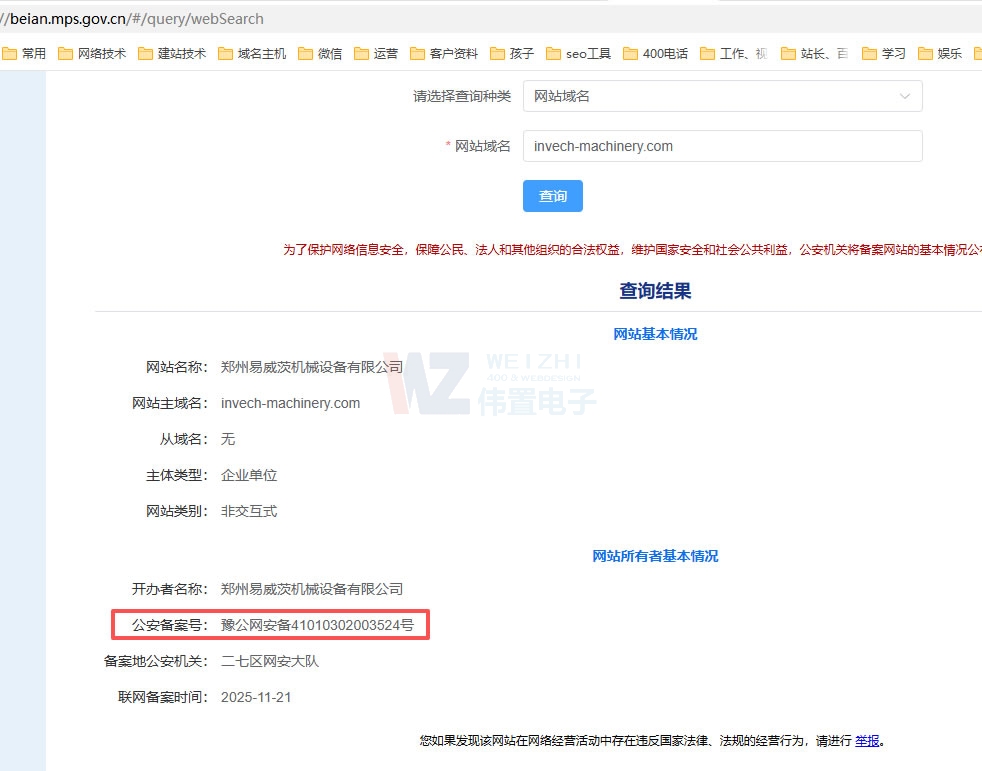The width and height of the screenshot is (982, 771).
Task: Open the 域名主机 bookmark folder
Action: 253,54
